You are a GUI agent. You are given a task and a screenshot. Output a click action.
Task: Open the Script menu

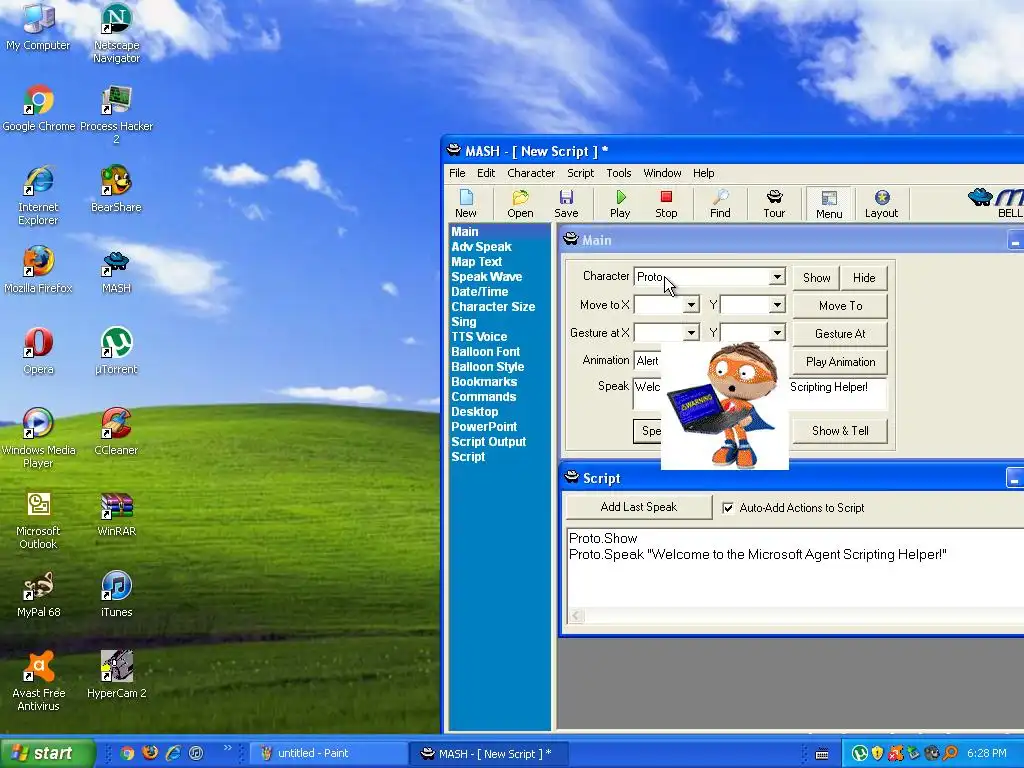click(581, 173)
